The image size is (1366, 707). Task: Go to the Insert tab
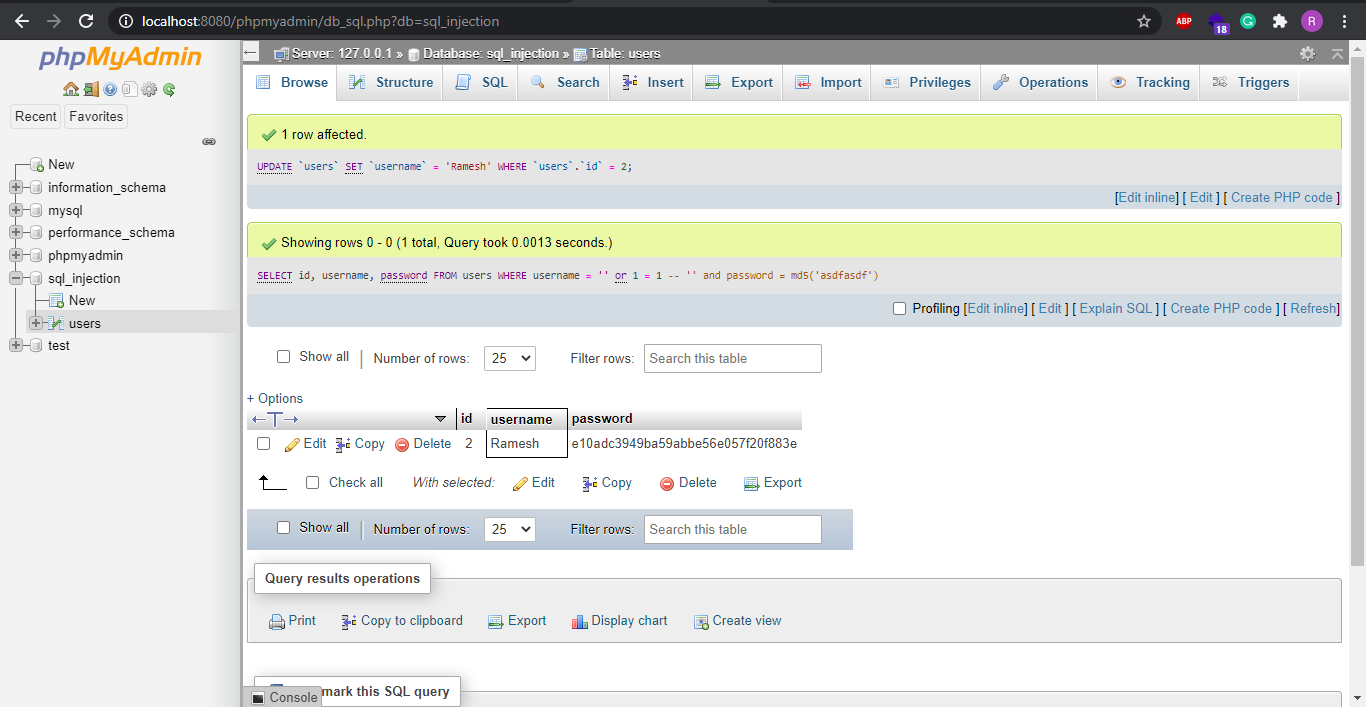pyautogui.click(x=653, y=83)
